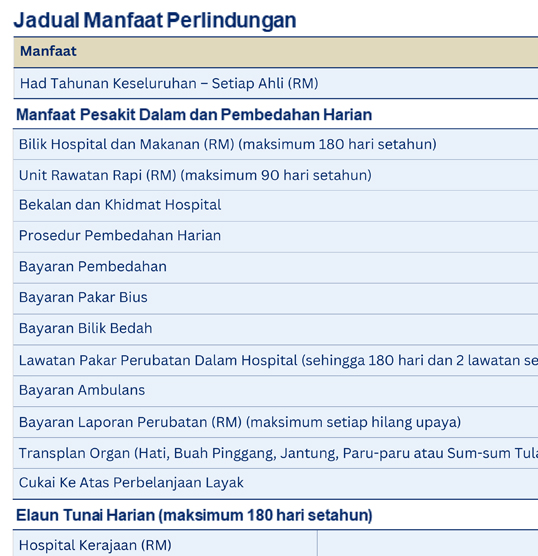Select 'Hospital Kerajaan (RM)' cell
This screenshot has height=556, width=538.
[x=165, y=544]
